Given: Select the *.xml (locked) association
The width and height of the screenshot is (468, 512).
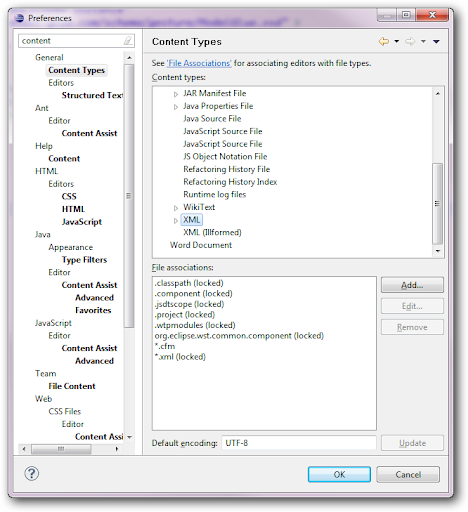Looking at the screenshot, I should (180, 357).
